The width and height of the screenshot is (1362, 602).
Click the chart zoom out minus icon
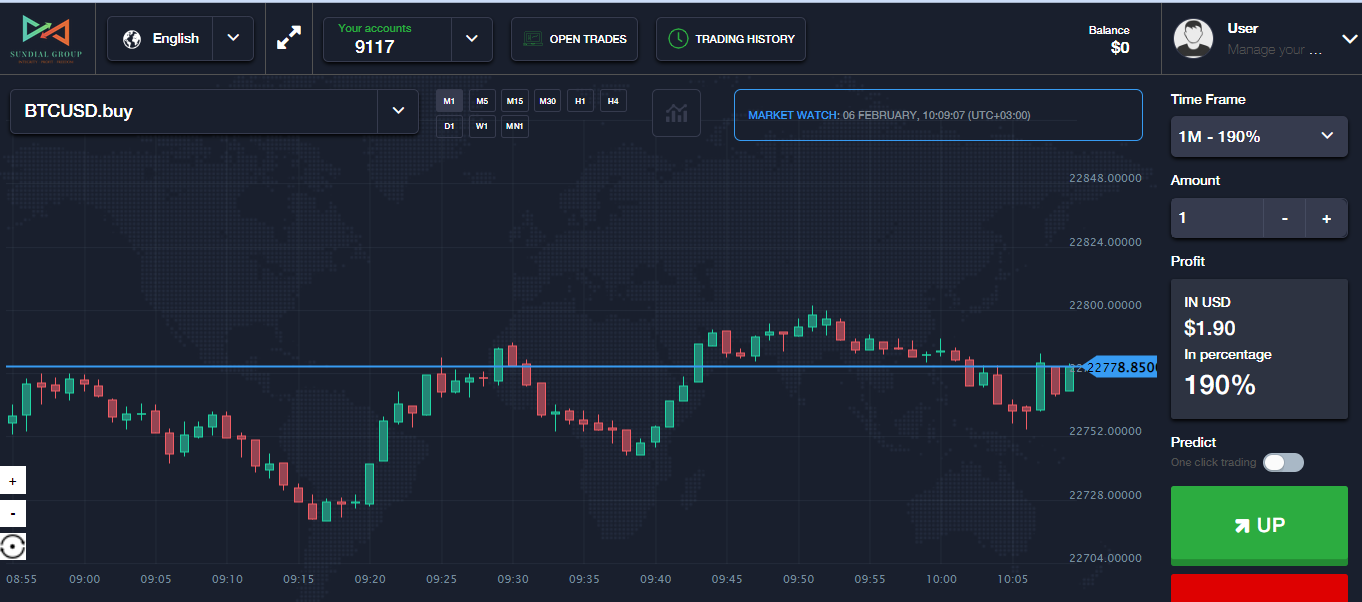click(13, 514)
